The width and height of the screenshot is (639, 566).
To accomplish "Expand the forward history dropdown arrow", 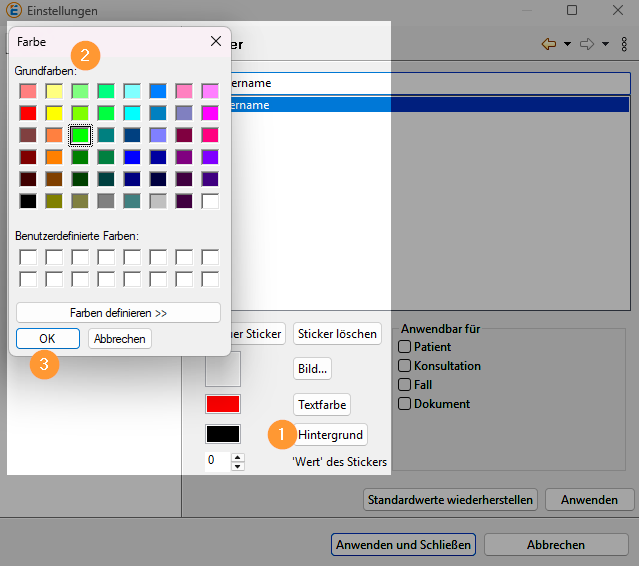I will point(606,44).
